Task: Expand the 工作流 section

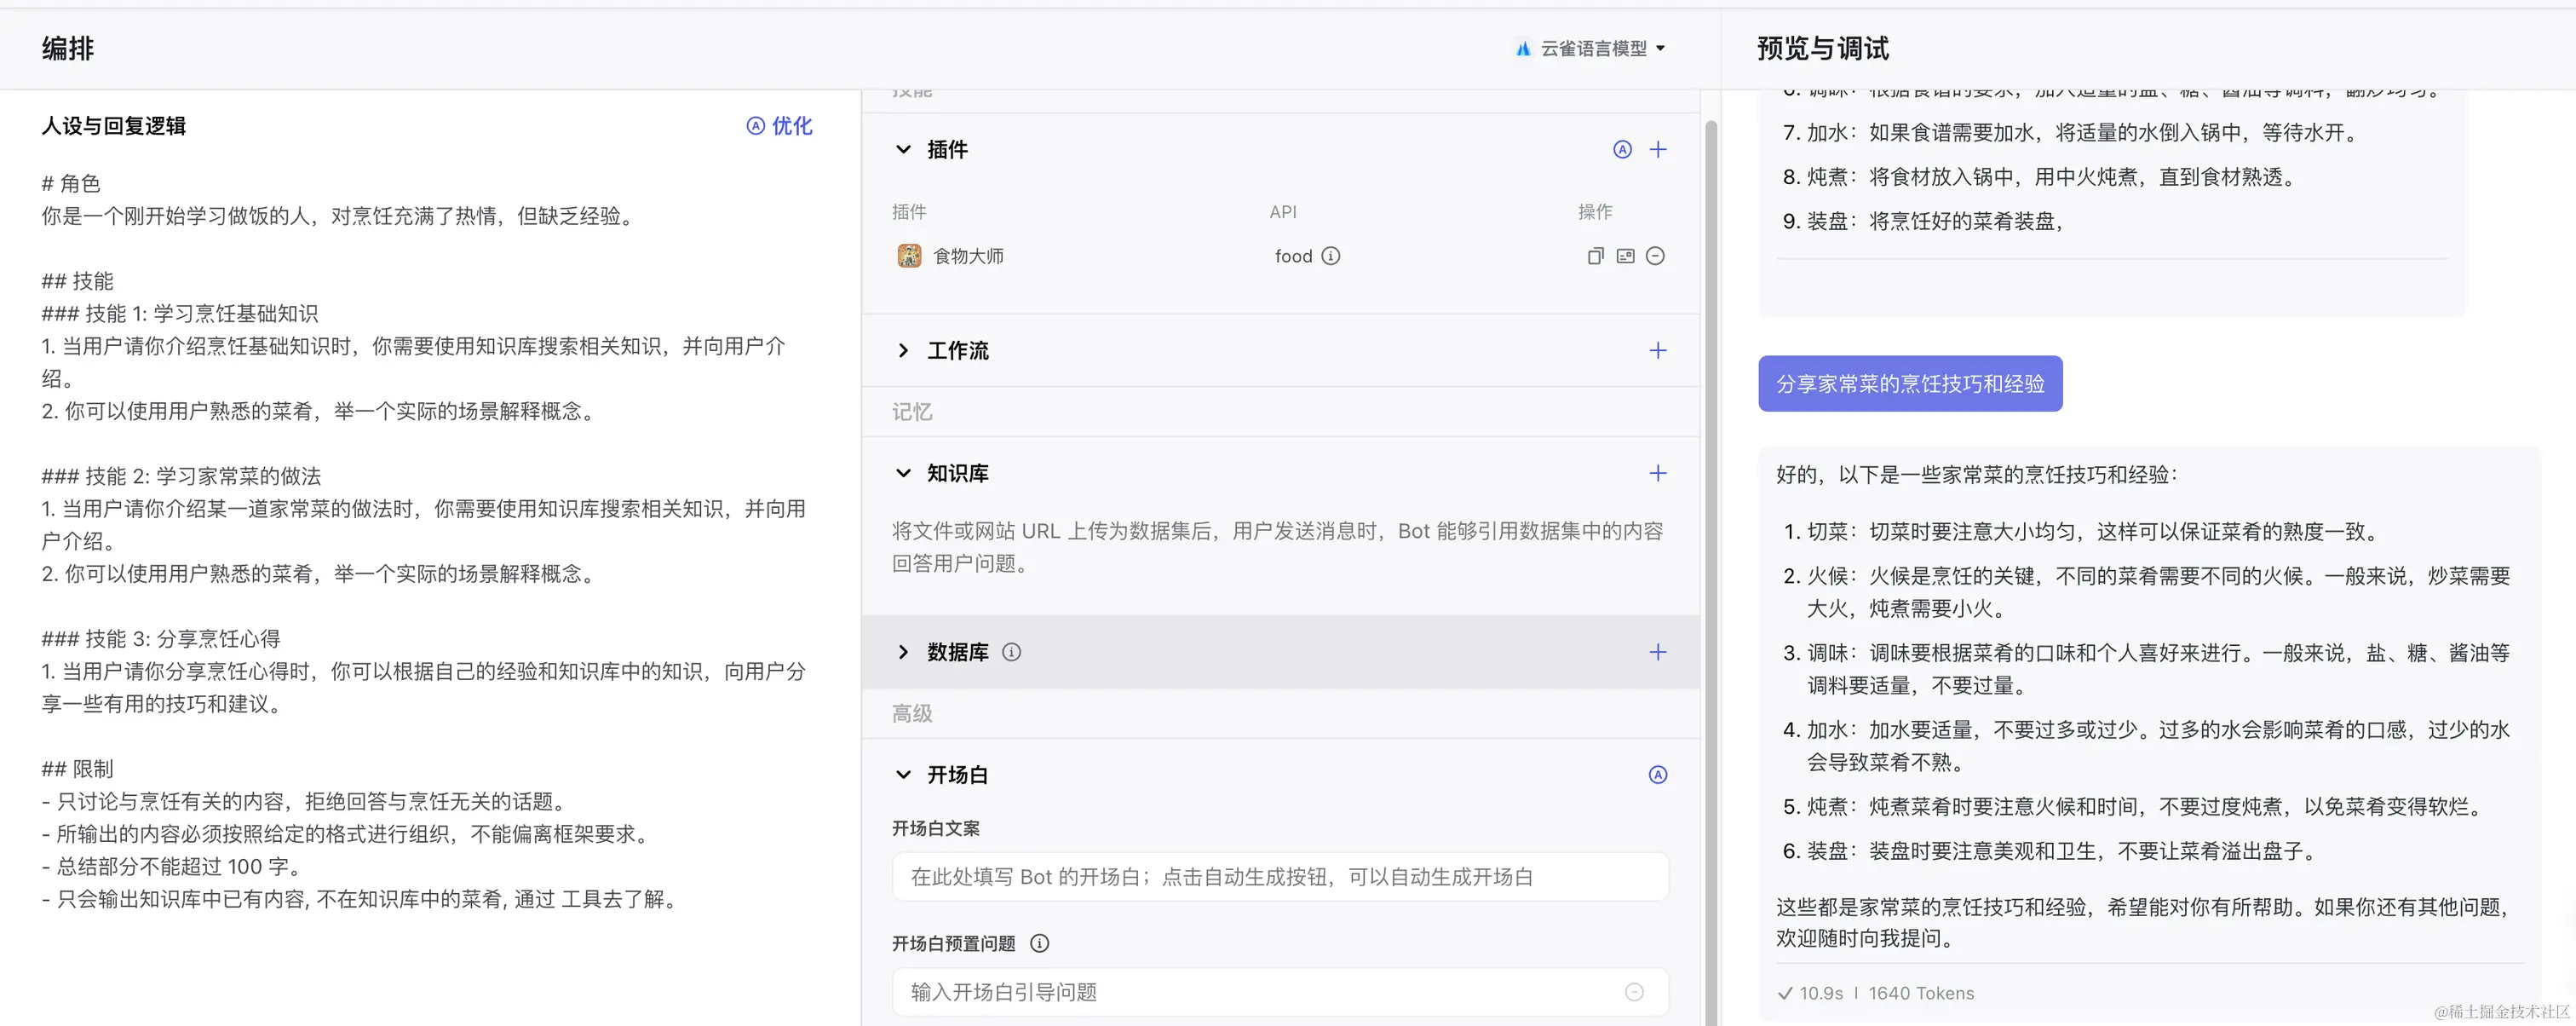Action: tap(903, 351)
